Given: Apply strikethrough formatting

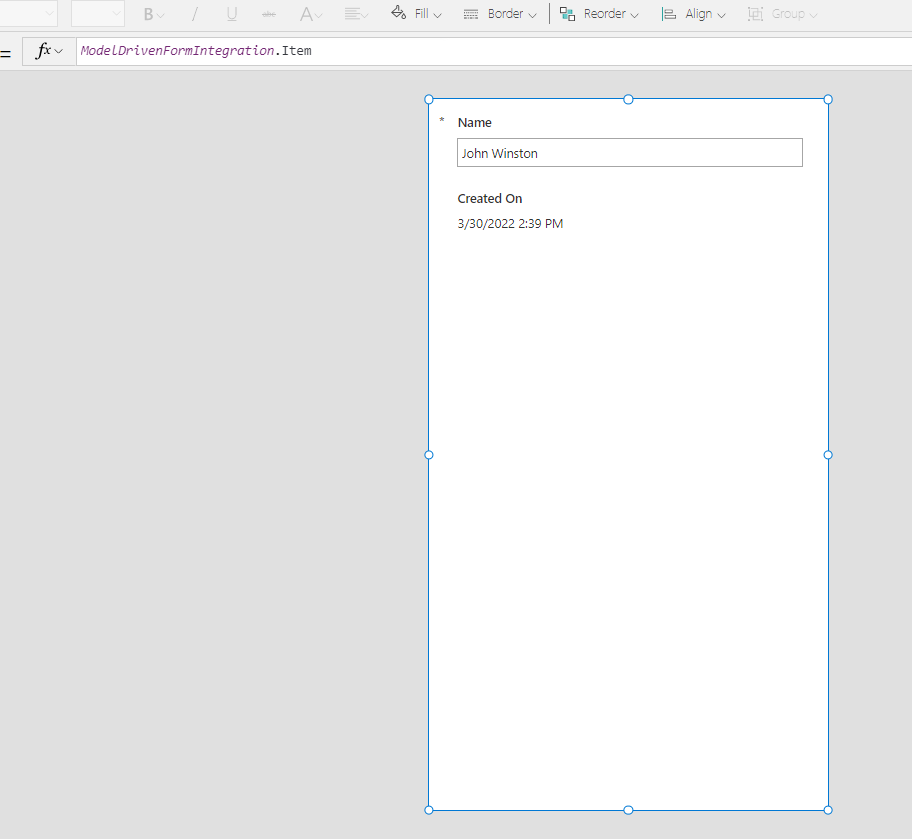Looking at the screenshot, I should (268, 13).
